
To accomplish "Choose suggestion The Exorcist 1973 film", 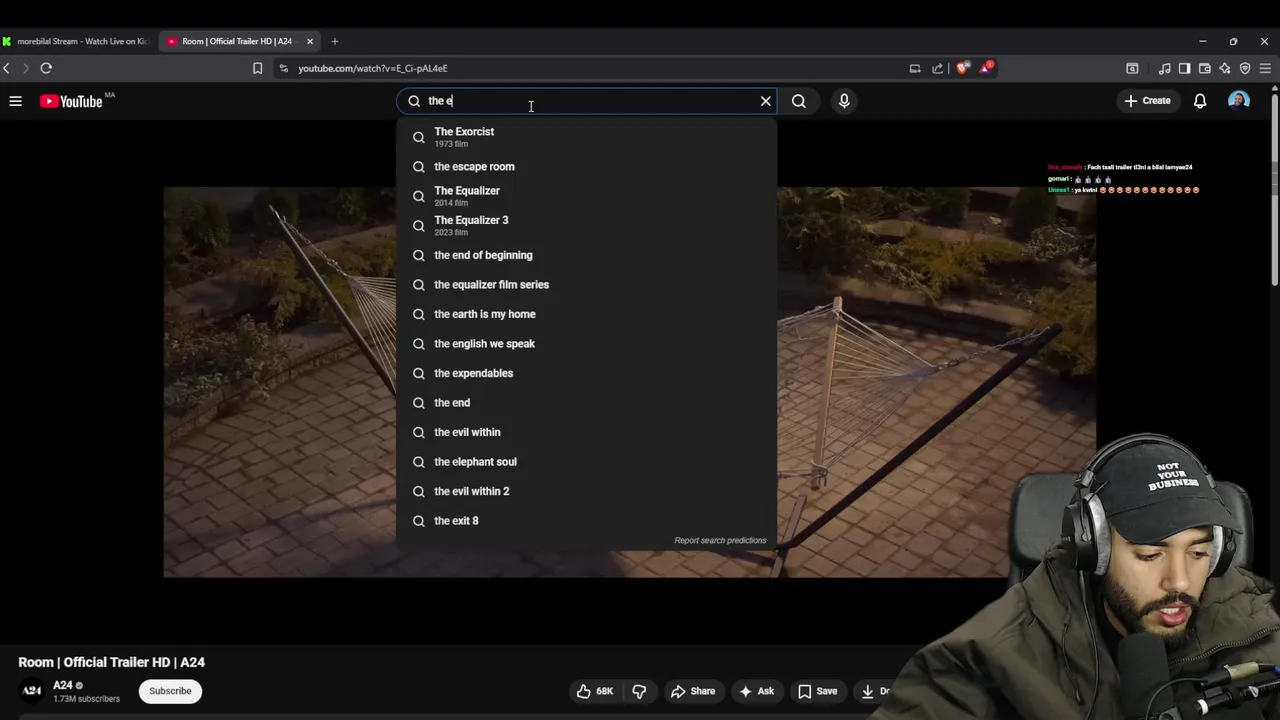I will (x=586, y=136).
